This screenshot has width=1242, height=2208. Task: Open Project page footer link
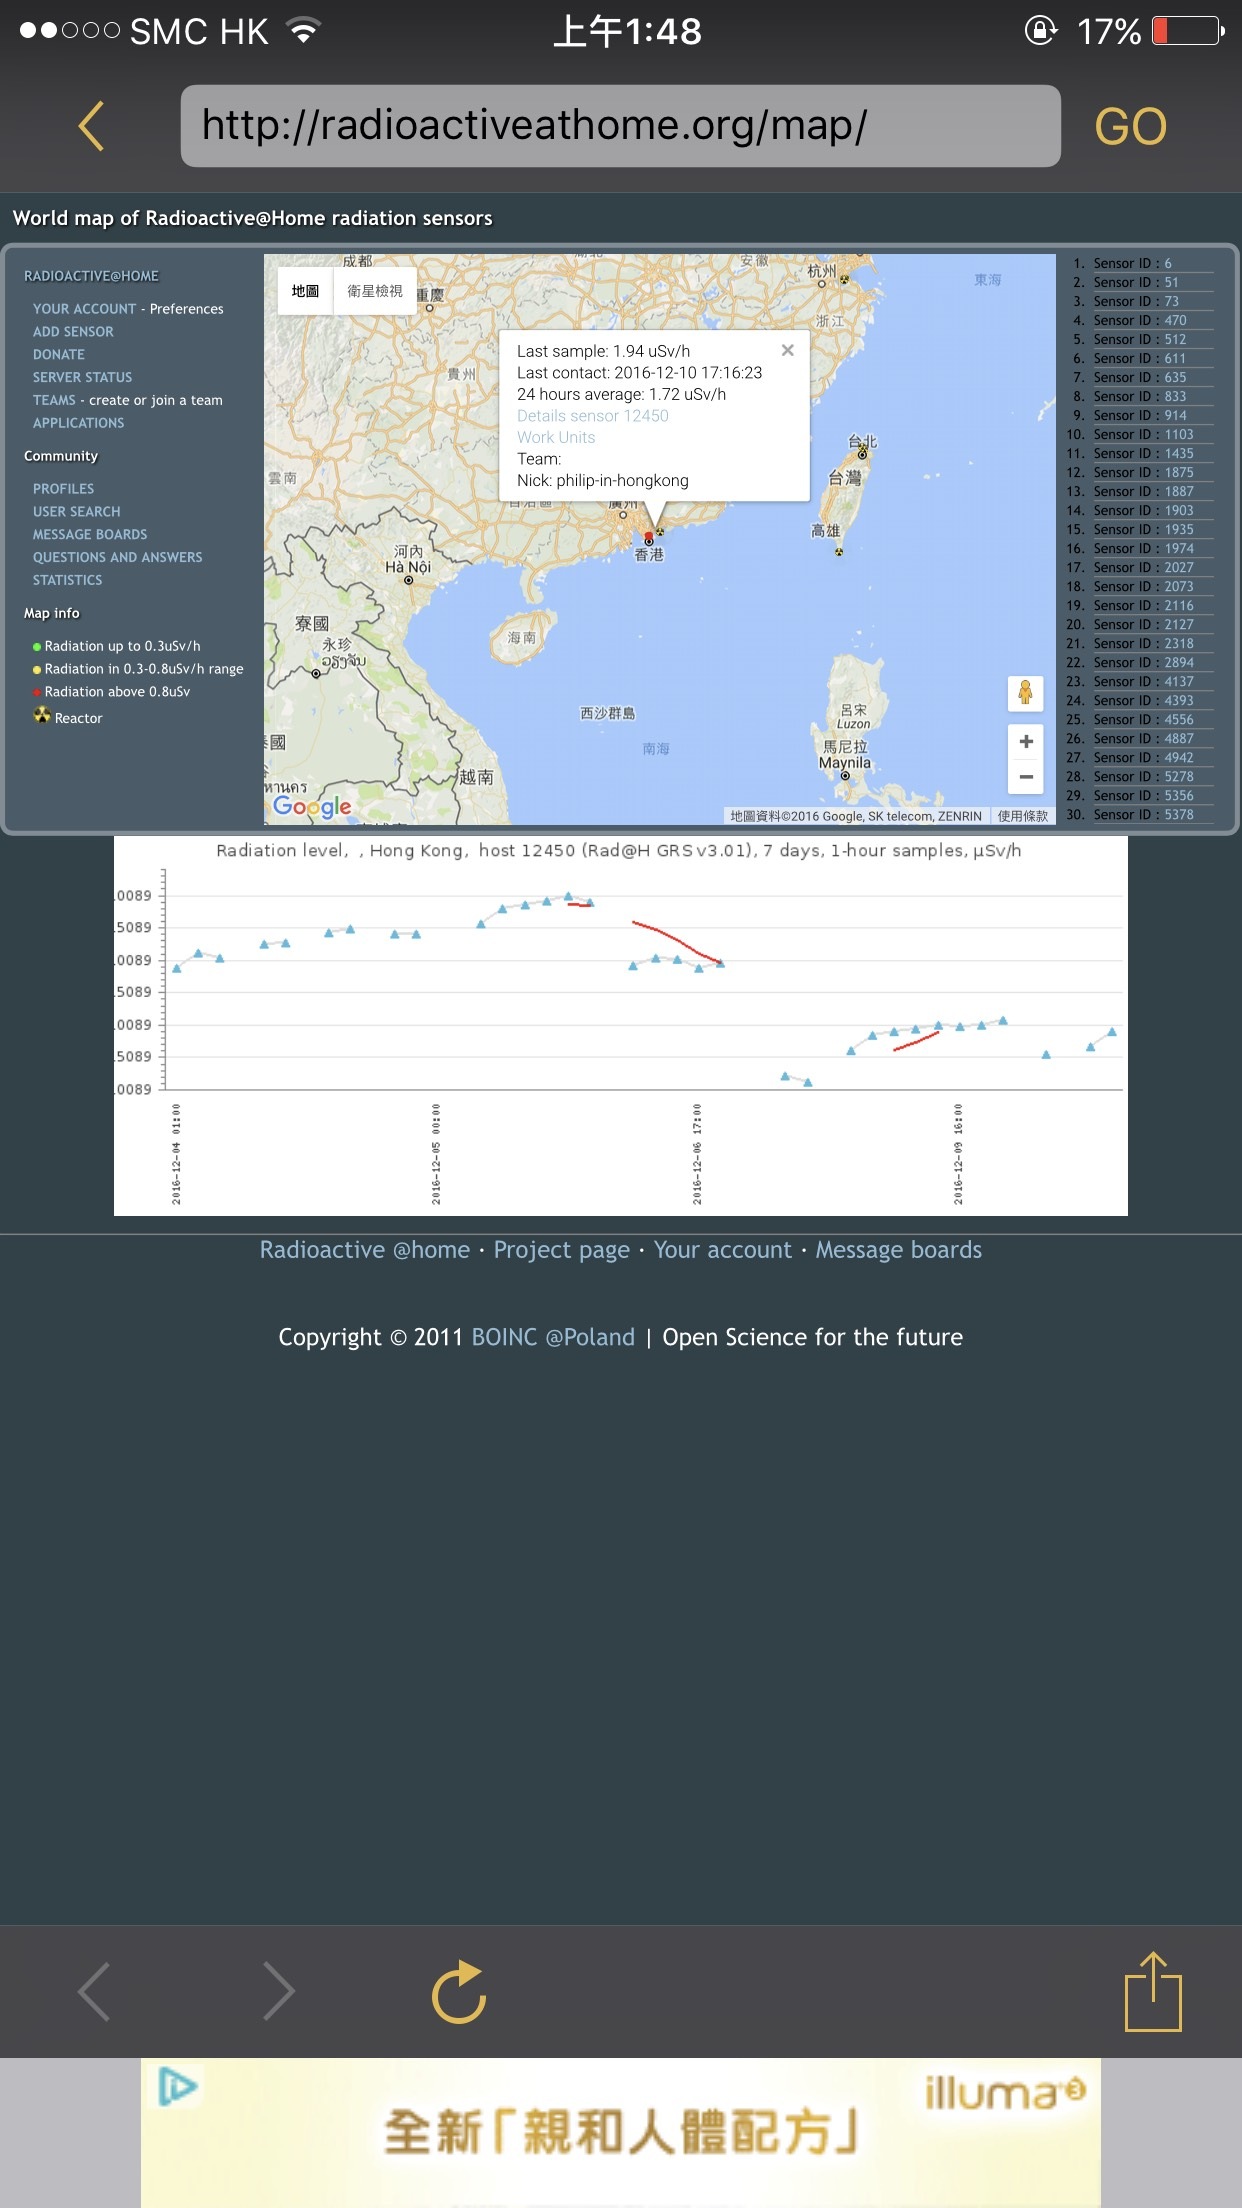[562, 1250]
